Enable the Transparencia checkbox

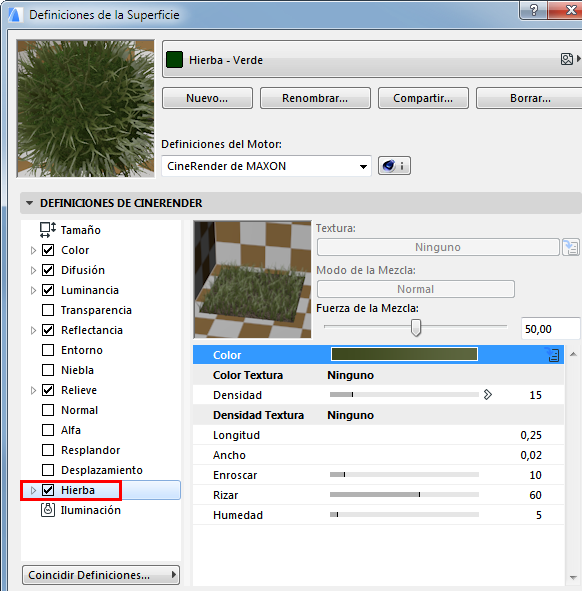pos(48,310)
